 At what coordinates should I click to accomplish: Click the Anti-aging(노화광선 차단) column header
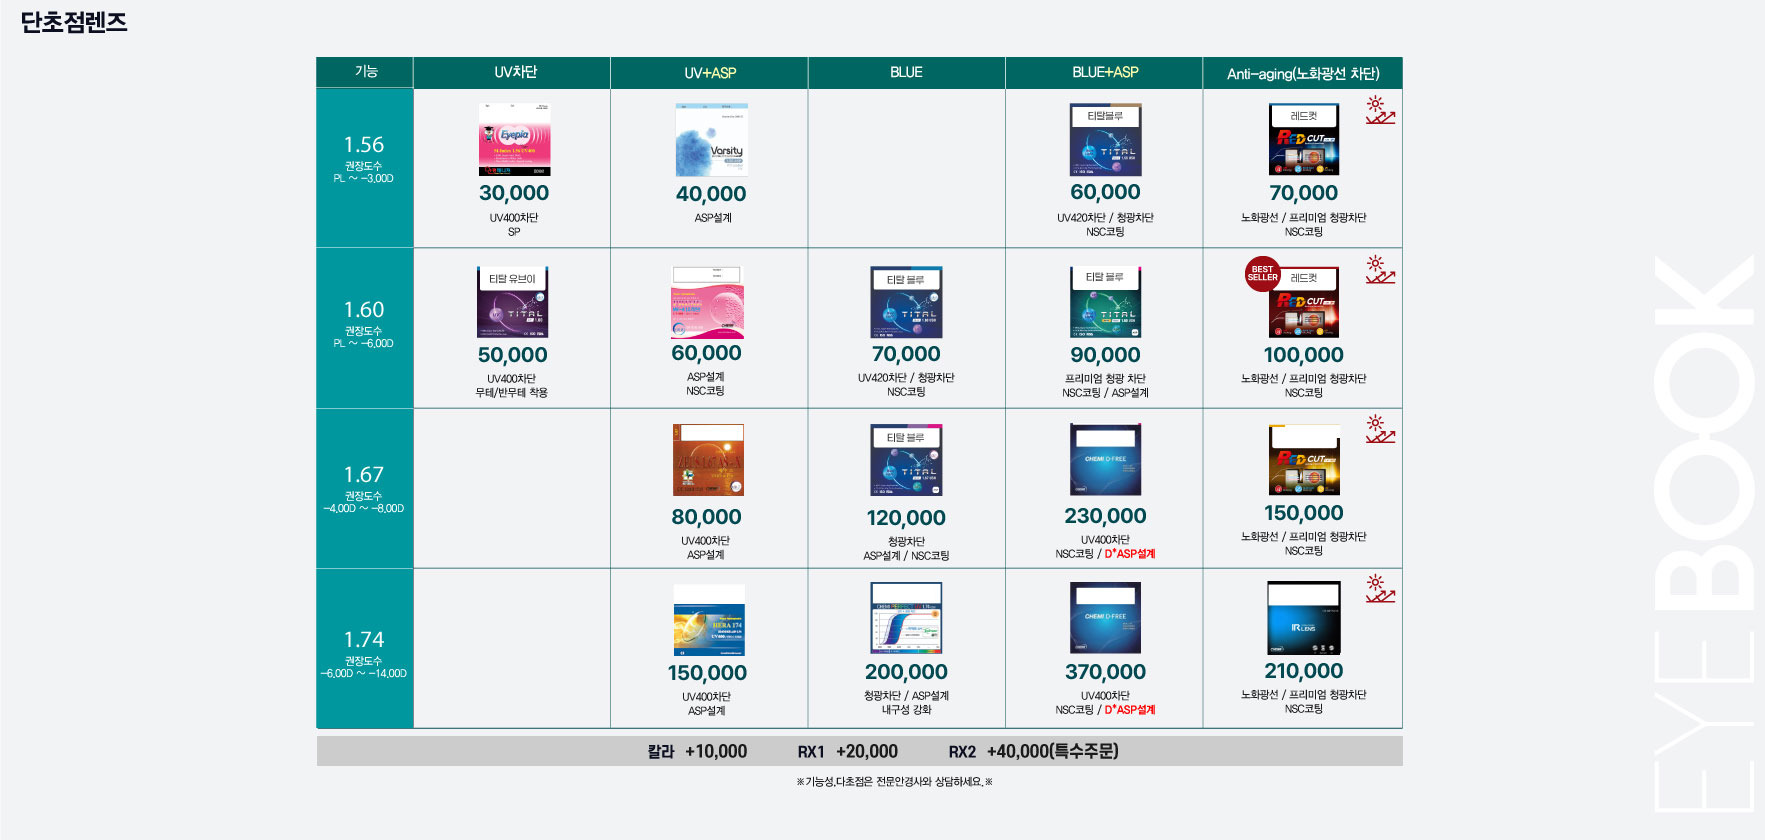(1302, 72)
